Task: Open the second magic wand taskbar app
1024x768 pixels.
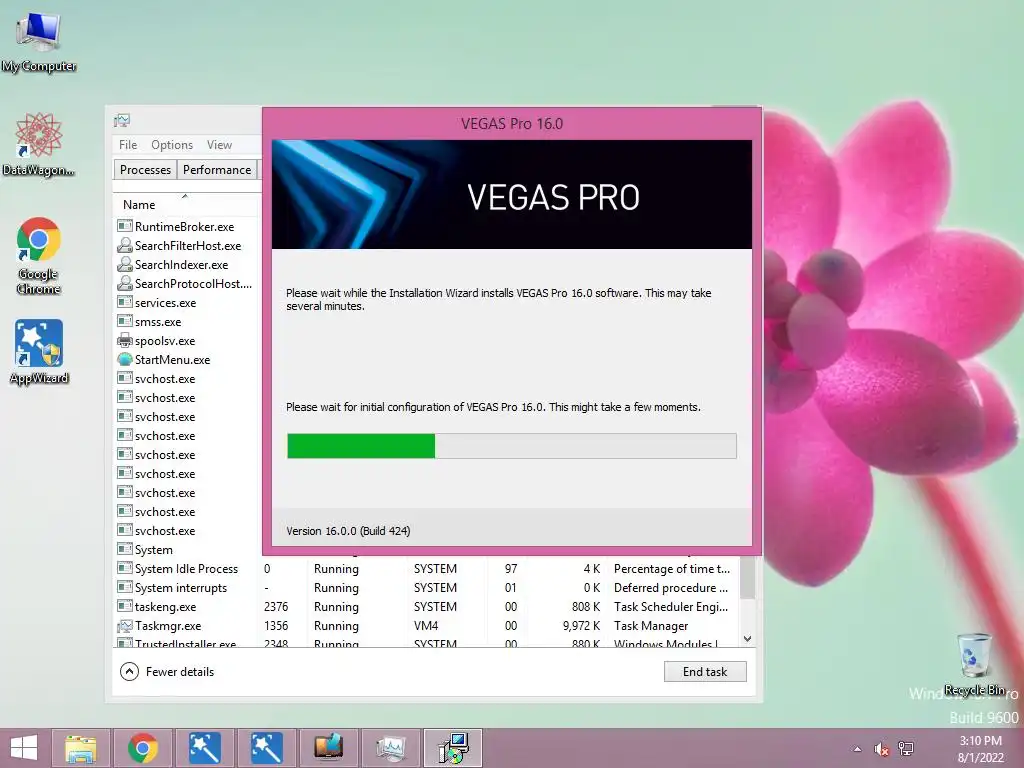Action: [266, 748]
